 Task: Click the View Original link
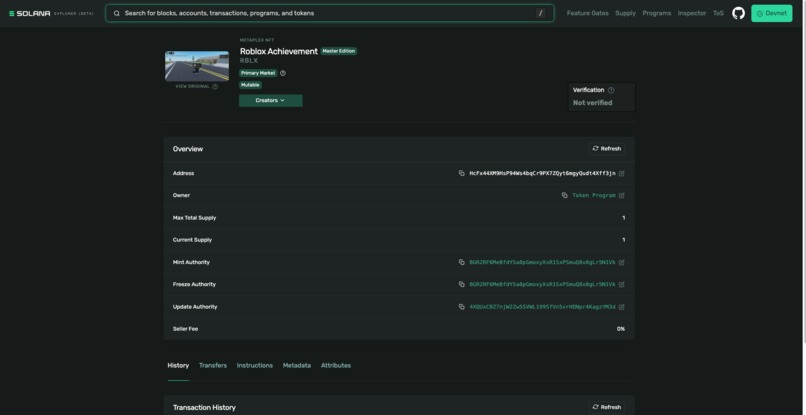point(193,86)
